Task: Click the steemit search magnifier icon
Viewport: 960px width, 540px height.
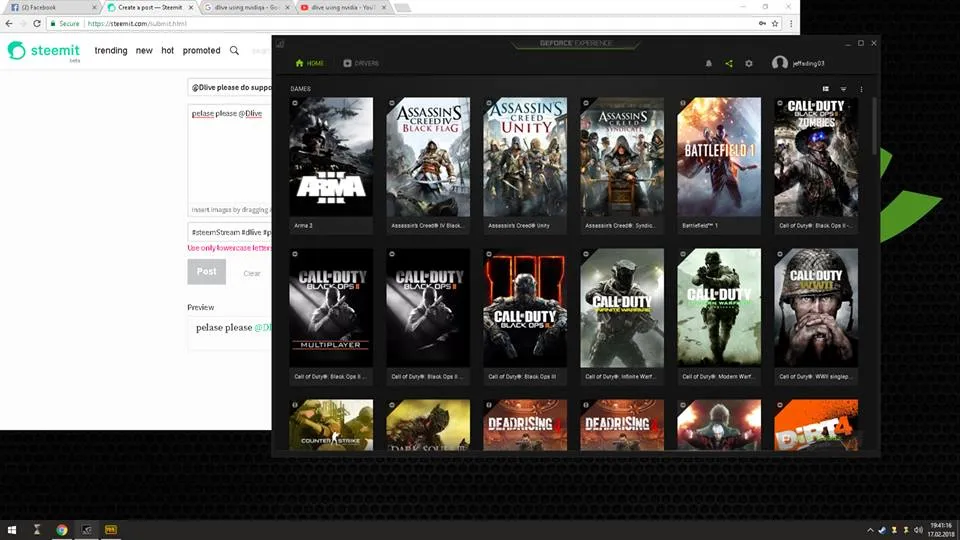Action: (x=234, y=51)
